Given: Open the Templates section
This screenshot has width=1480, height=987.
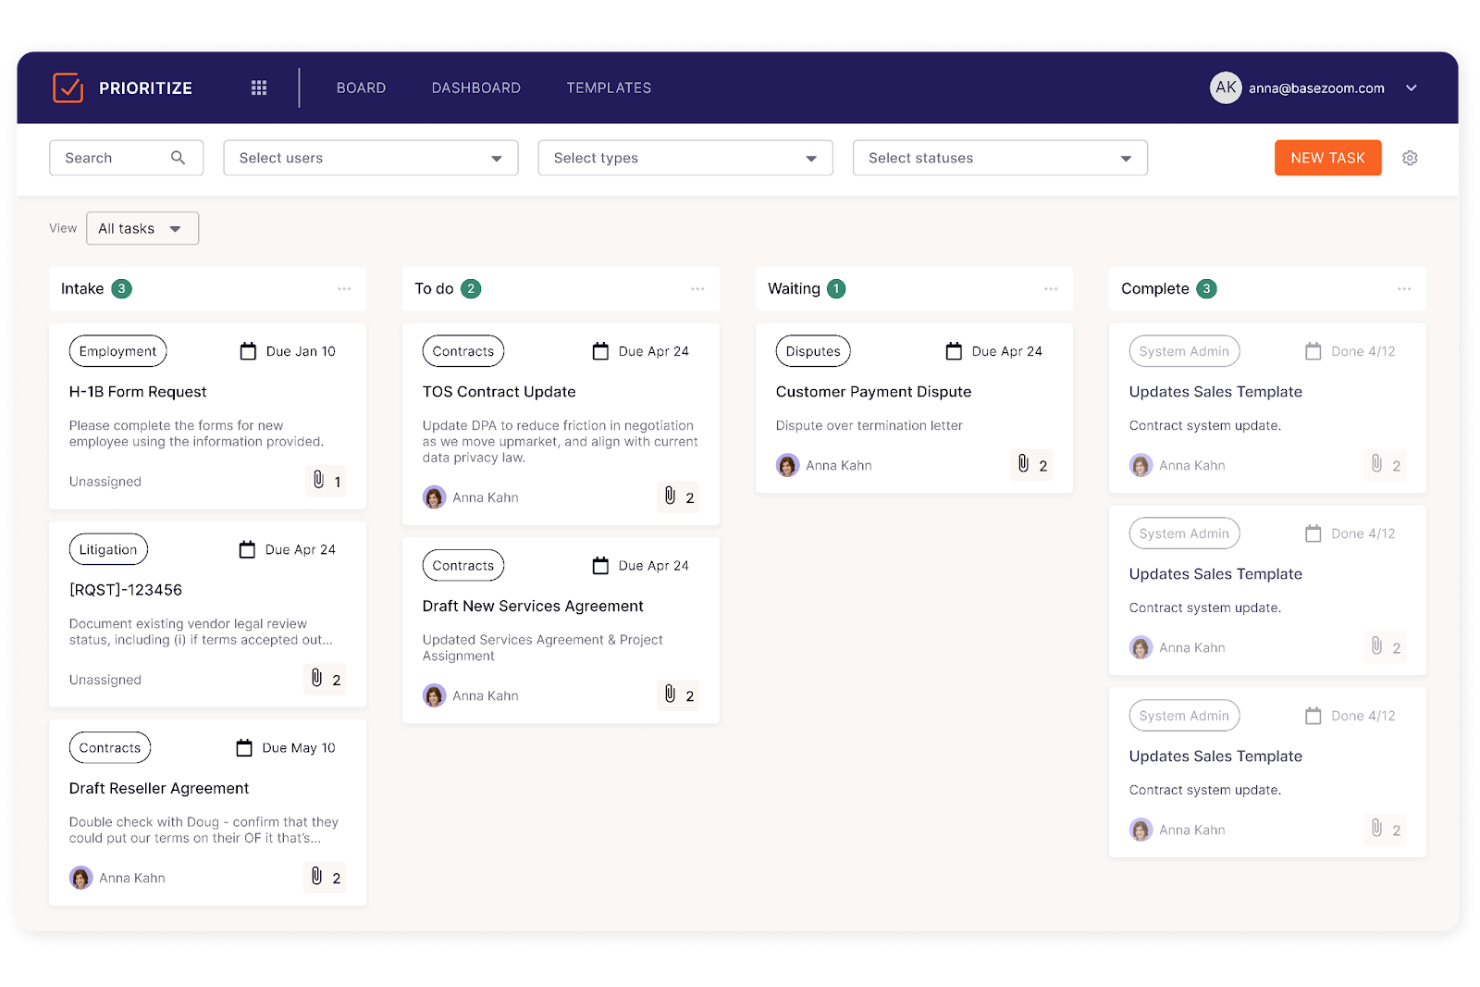Looking at the screenshot, I should click(x=609, y=88).
